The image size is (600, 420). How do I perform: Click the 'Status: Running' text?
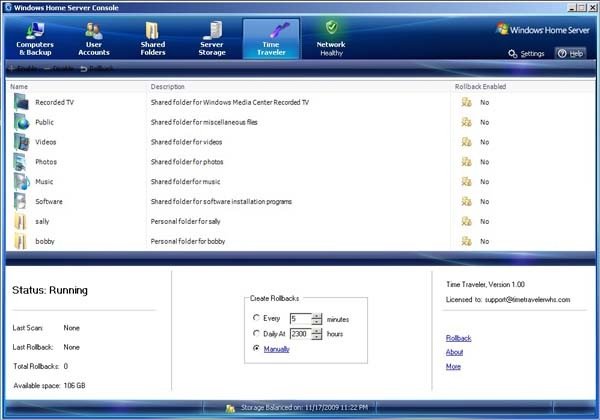(50, 290)
